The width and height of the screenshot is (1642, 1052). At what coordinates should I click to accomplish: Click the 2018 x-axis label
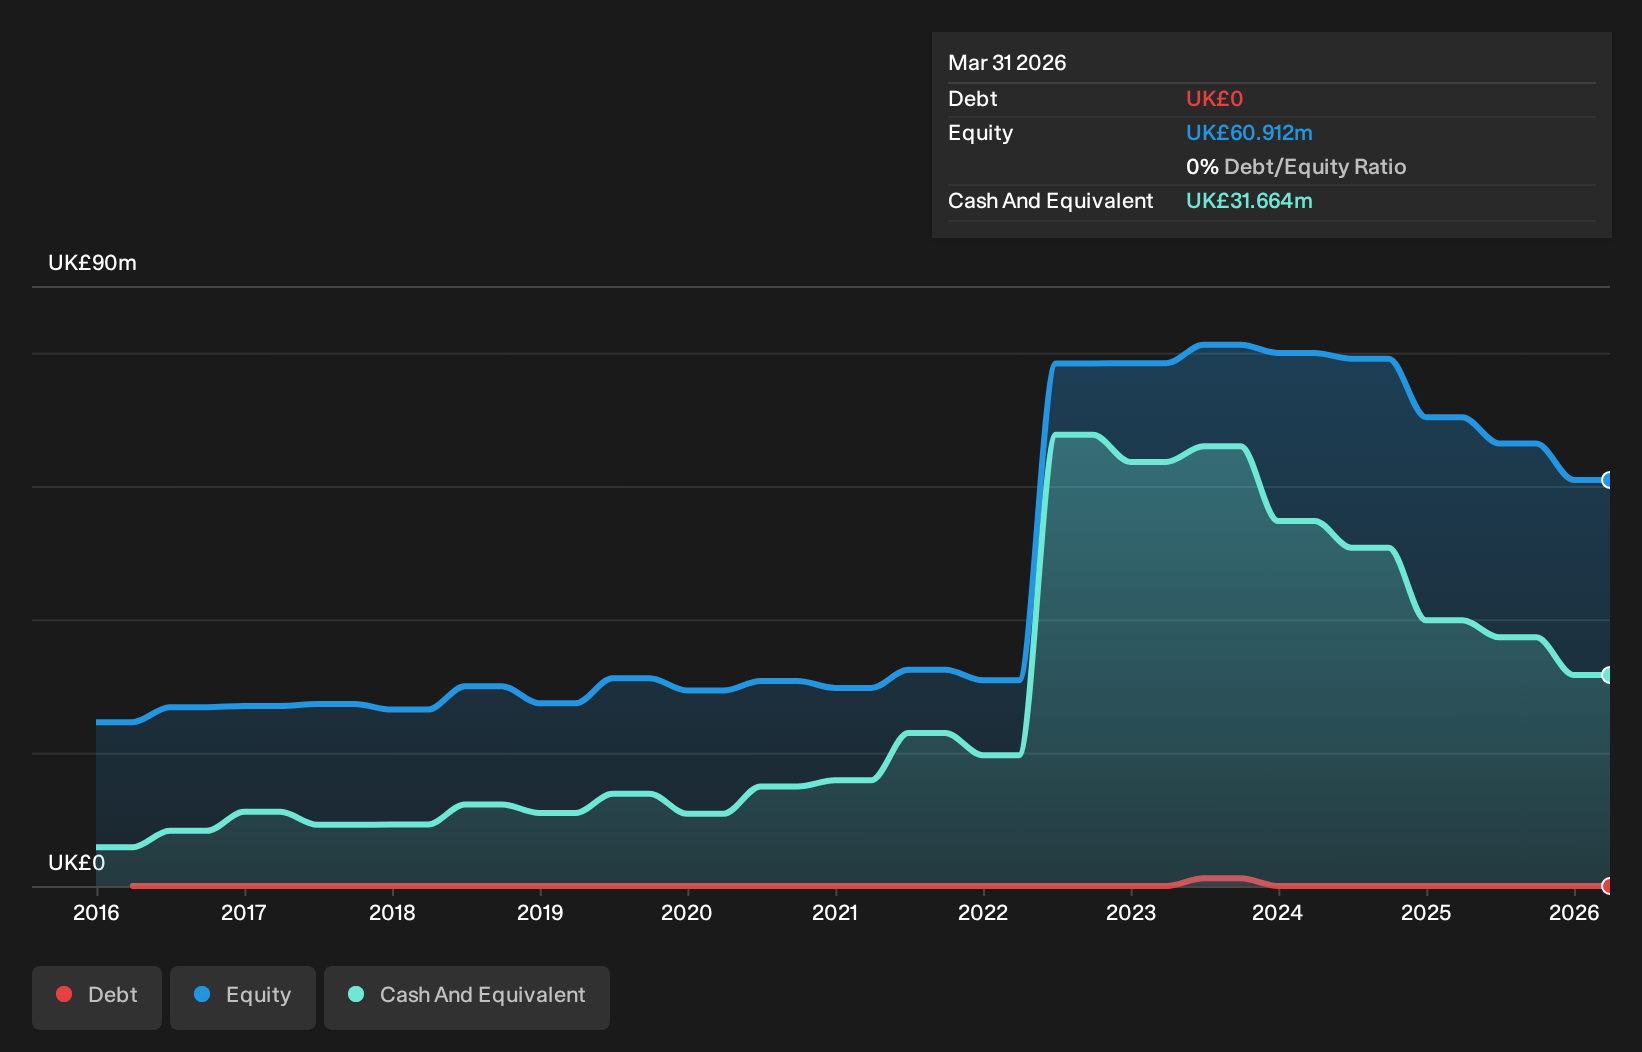pos(392,912)
